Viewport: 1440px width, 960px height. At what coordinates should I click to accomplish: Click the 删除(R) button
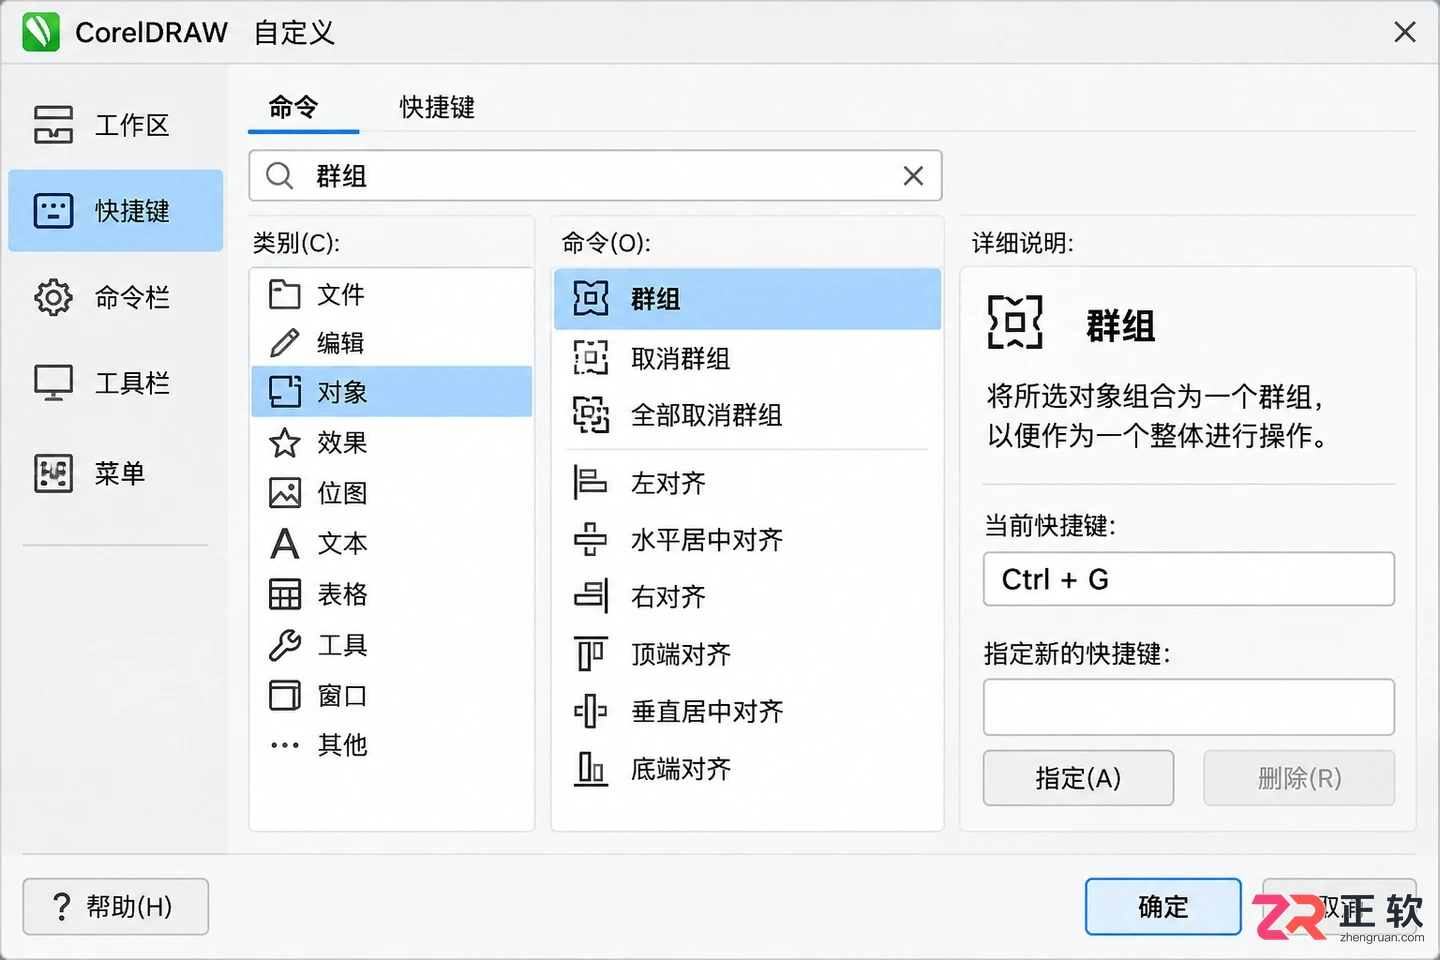tap(1299, 778)
